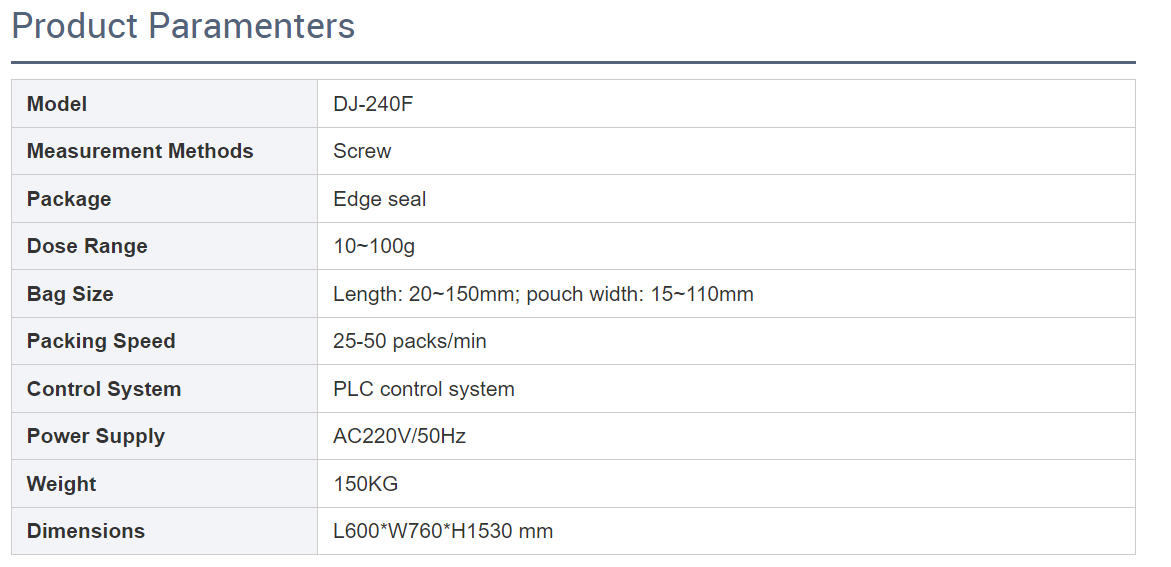Viewport: 1171px width, 567px height.
Task: Click the bag length and pouch width text
Action: coord(543,294)
